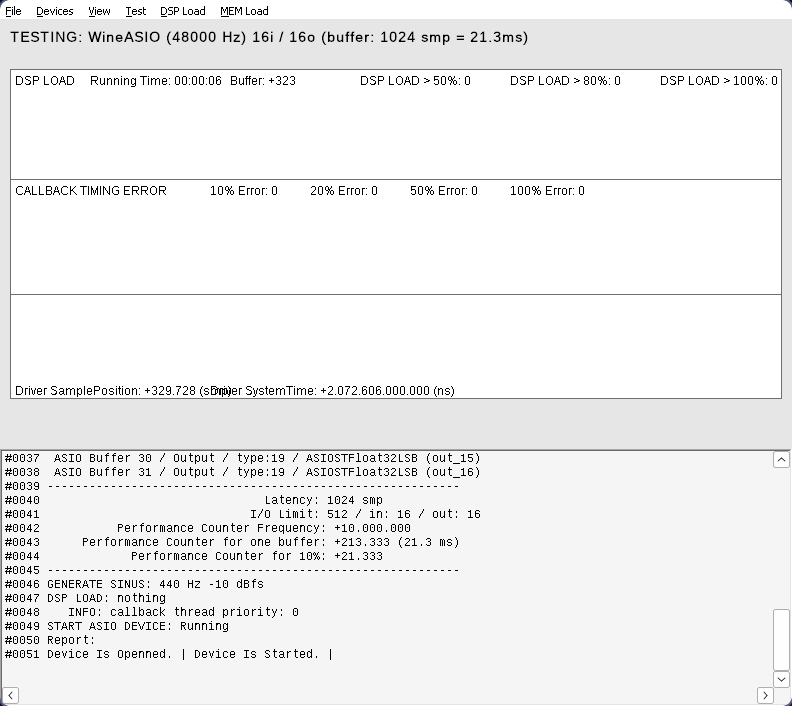The width and height of the screenshot is (792, 706).
Task: Open the View menu
Action: 99,11
